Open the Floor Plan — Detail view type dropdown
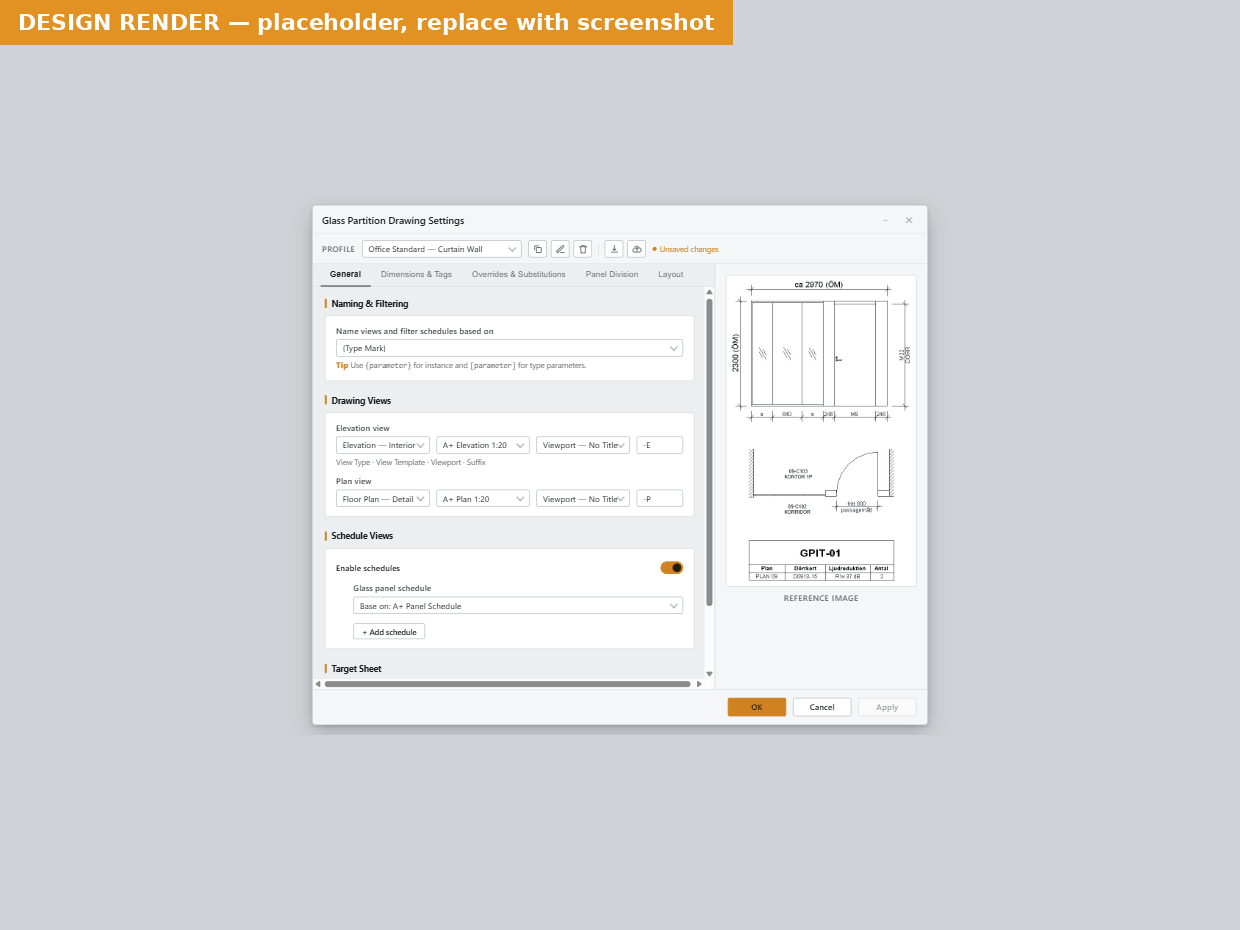The image size is (1240, 930). 383,499
